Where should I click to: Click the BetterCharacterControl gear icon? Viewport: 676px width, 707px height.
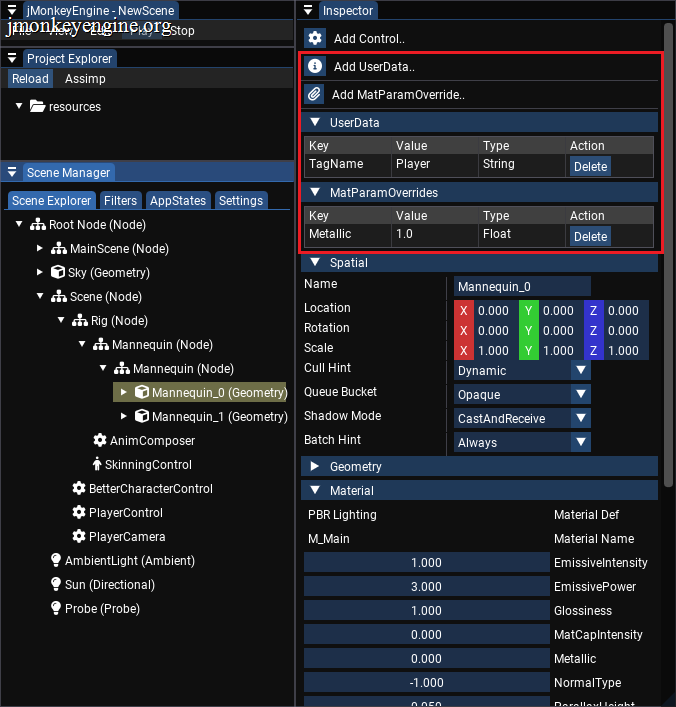(x=79, y=488)
